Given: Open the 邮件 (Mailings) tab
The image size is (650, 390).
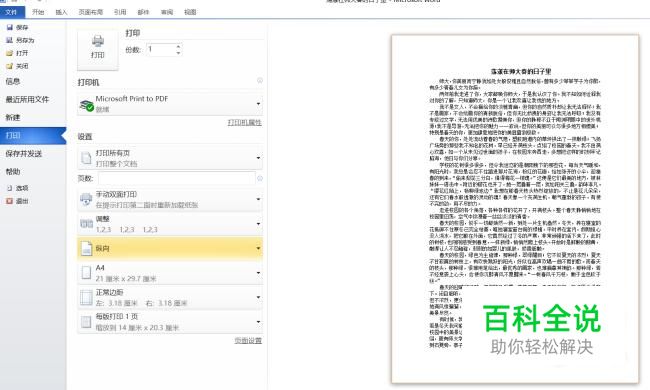Looking at the screenshot, I should [x=143, y=12].
